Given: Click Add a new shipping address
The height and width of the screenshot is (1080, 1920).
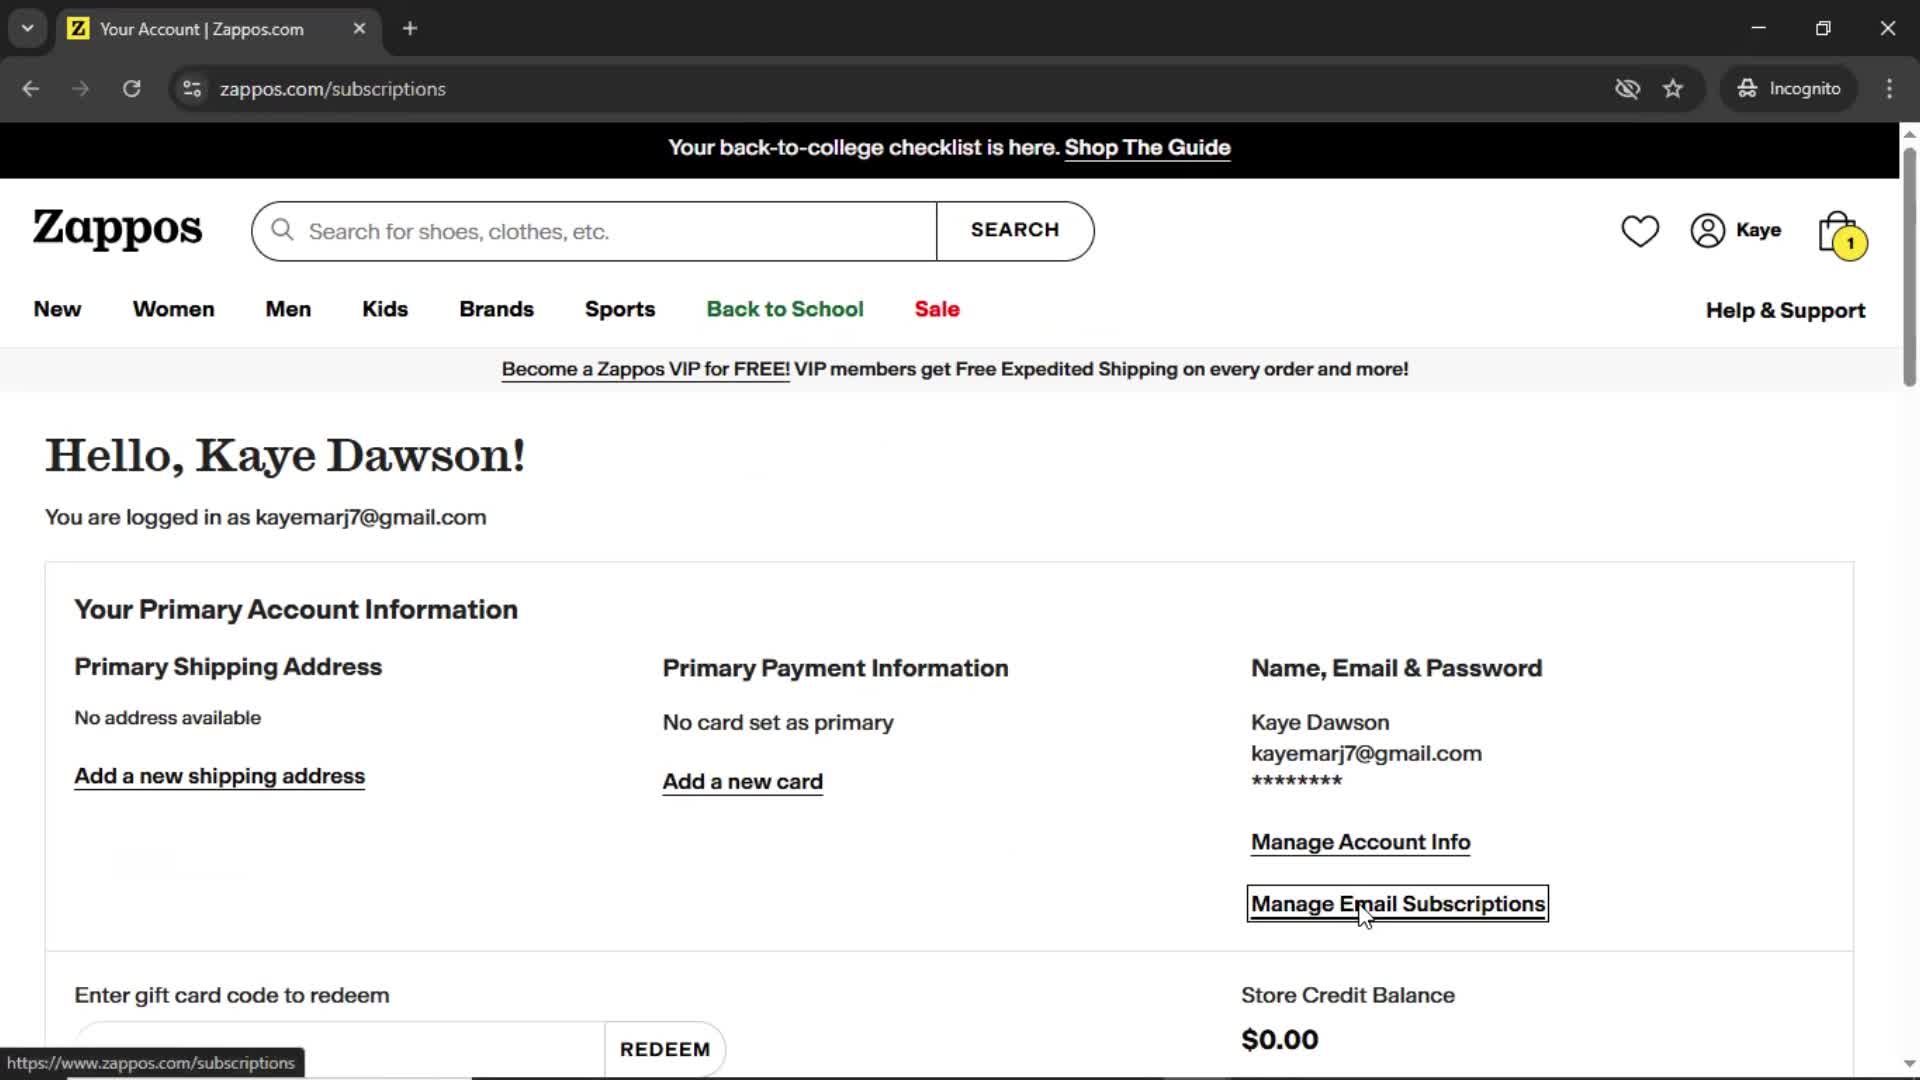Looking at the screenshot, I should 219,777.
